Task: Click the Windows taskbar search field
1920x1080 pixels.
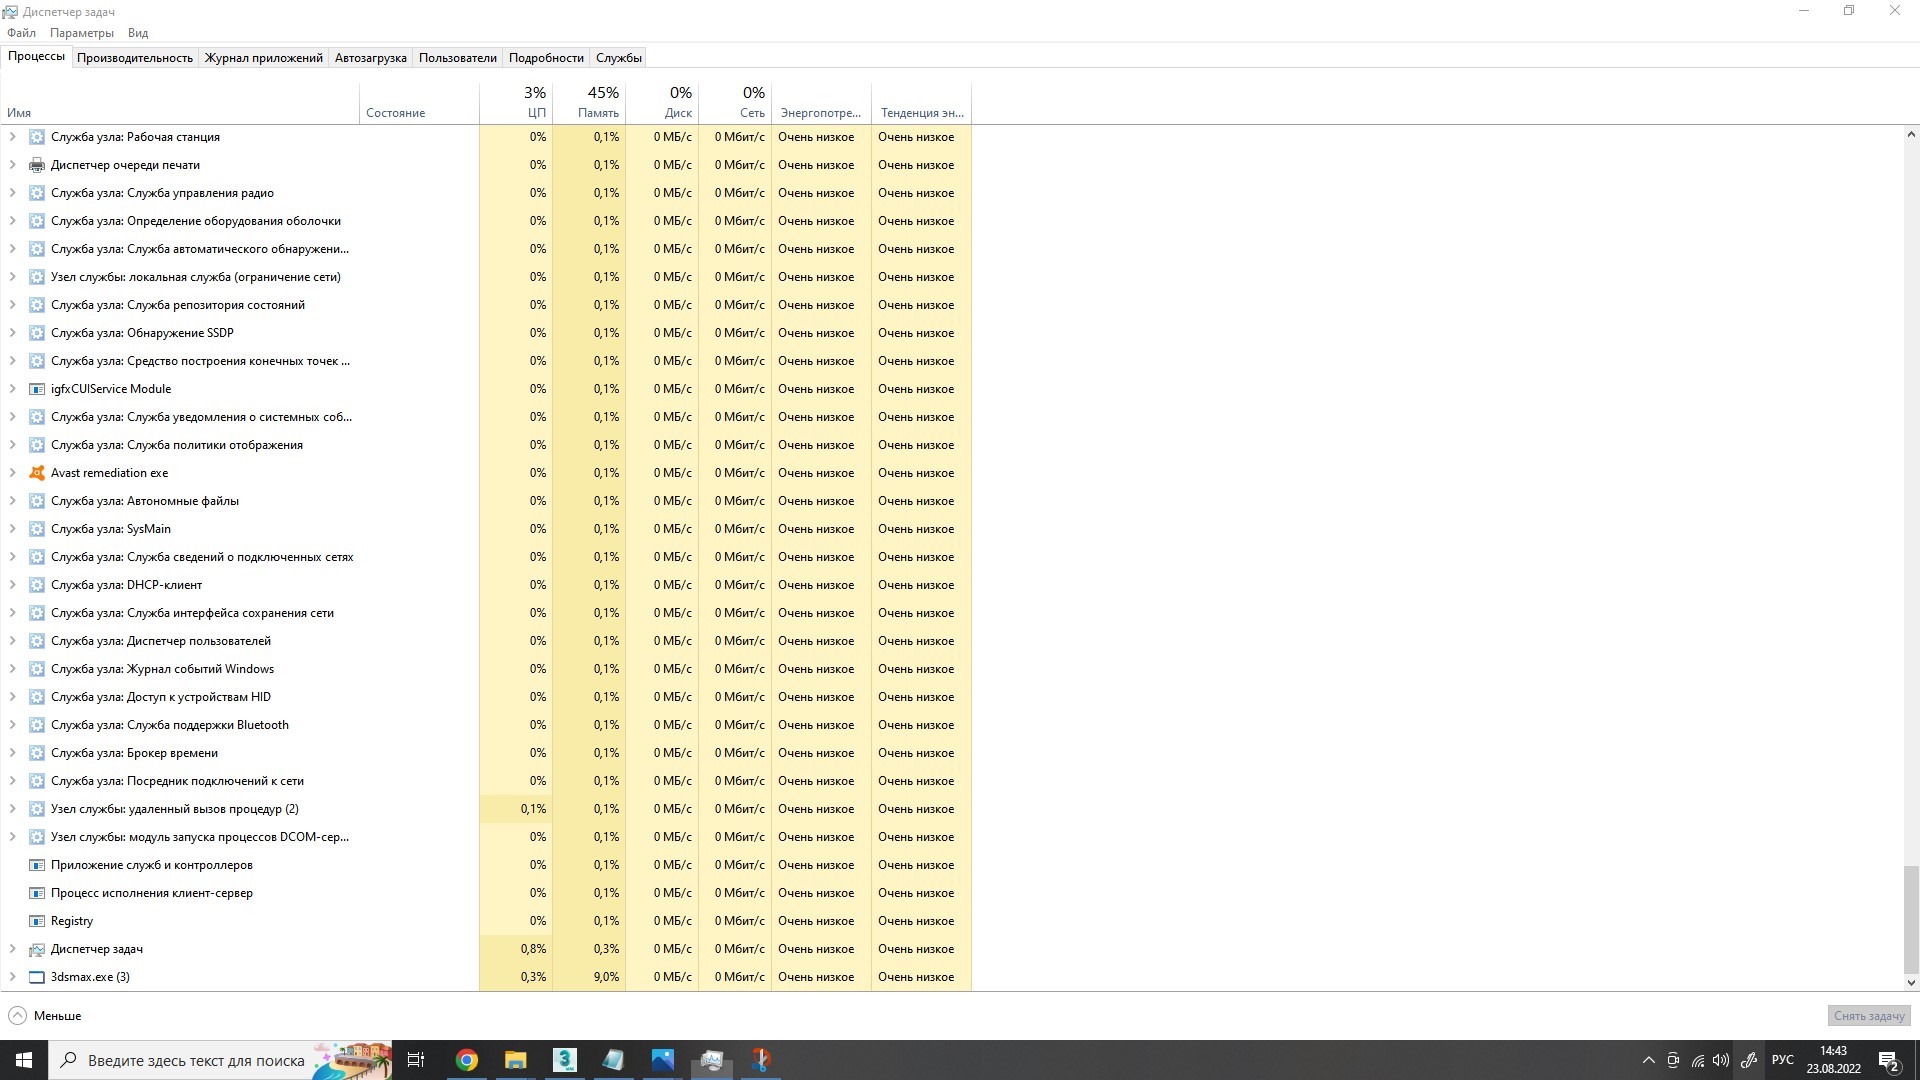Action: [195, 1060]
